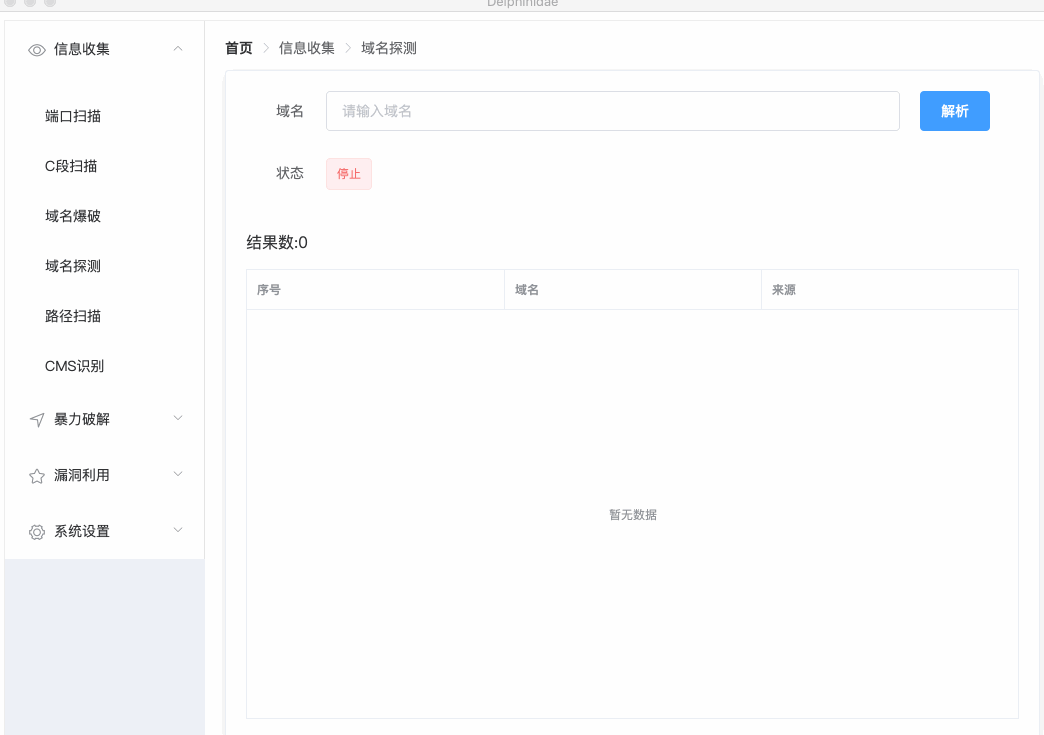Click the 首页 breadcrumb link
1044x735 pixels.
(x=239, y=48)
